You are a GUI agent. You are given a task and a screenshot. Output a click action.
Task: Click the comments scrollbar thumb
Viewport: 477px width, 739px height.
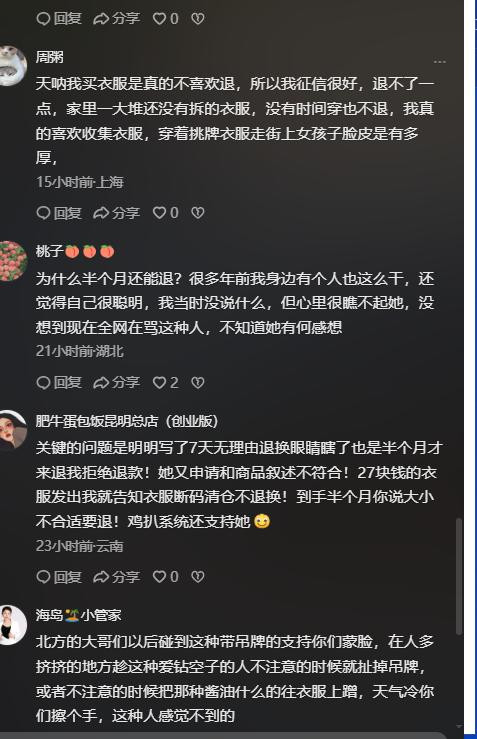pyautogui.click(x=459, y=576)
